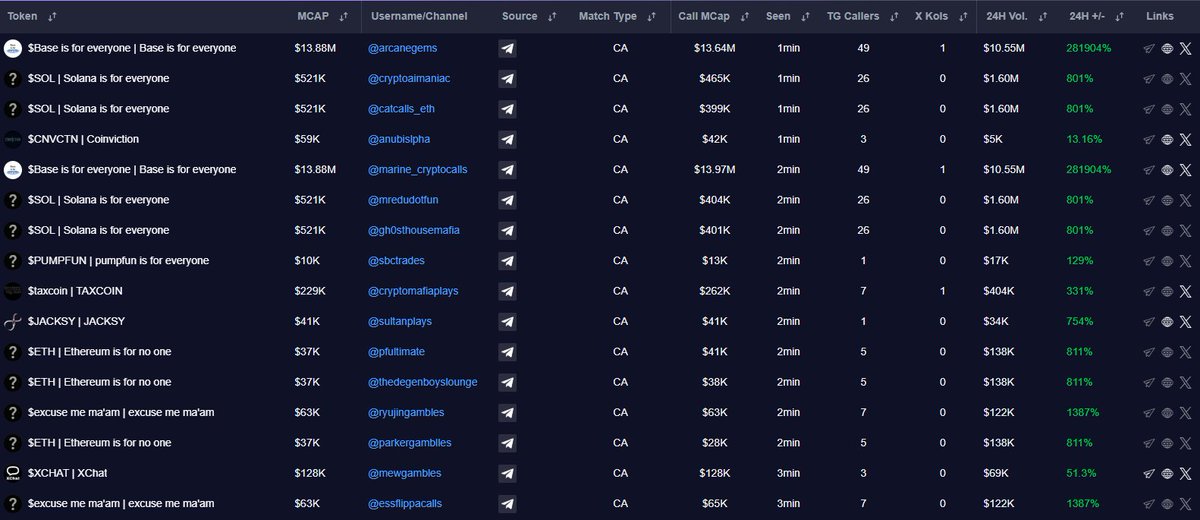Click the '$13.64M' Call MCap value
The width and height of the screenshot is (1200, 520).
tap(715, 48)
